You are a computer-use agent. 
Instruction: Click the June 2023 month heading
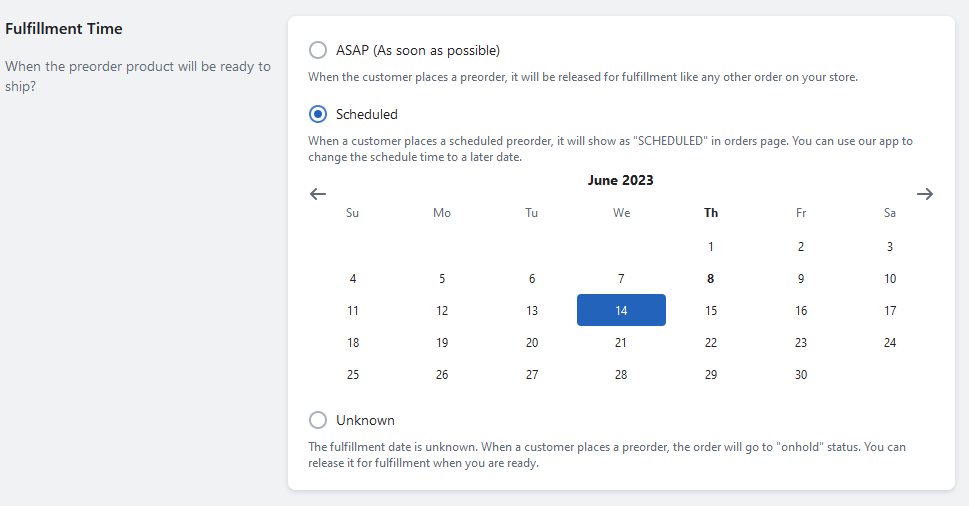620,180
